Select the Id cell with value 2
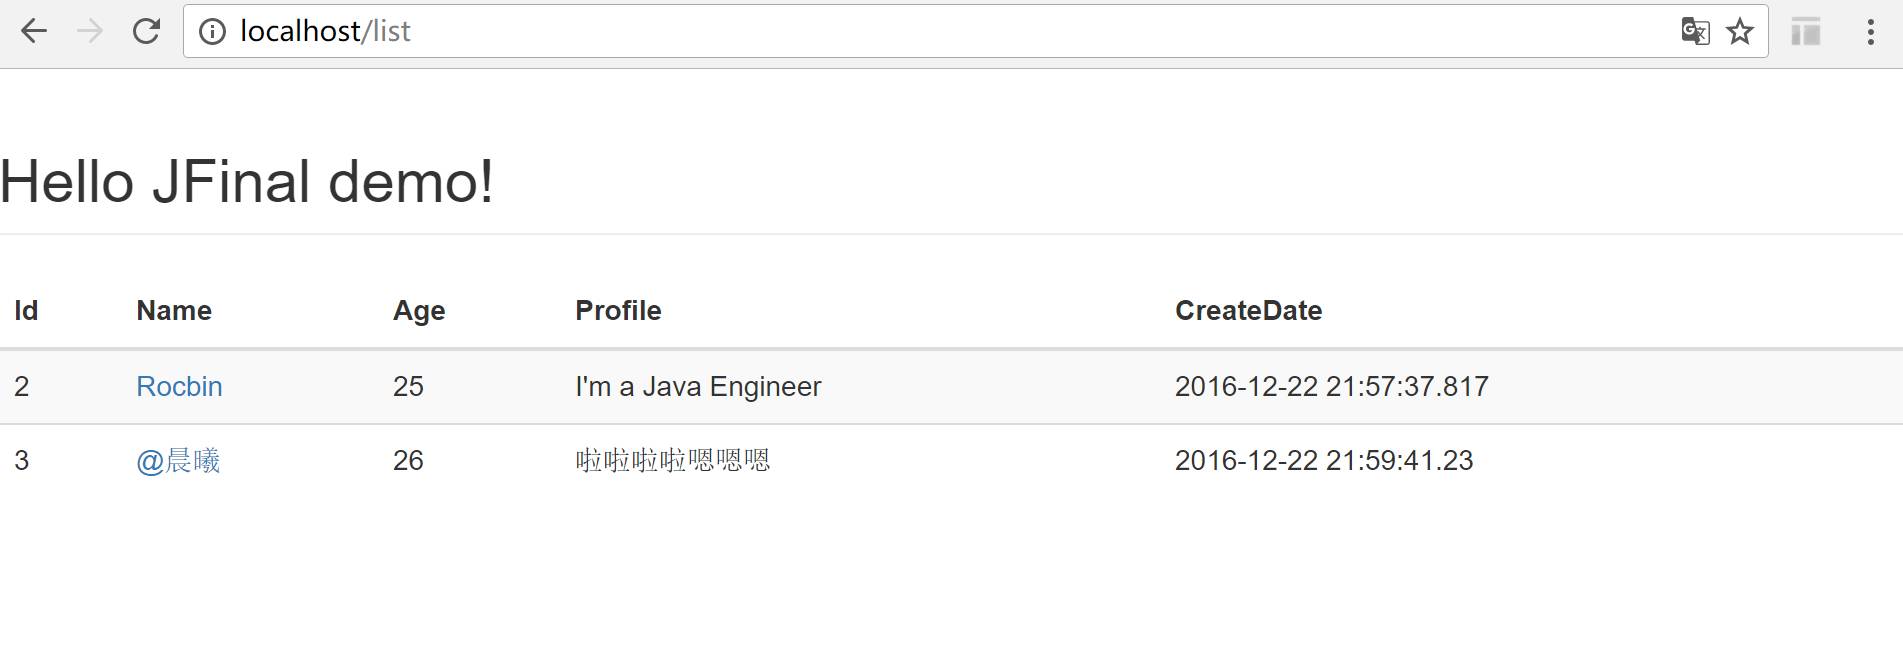1903x646 pixels. coord(22,386)
